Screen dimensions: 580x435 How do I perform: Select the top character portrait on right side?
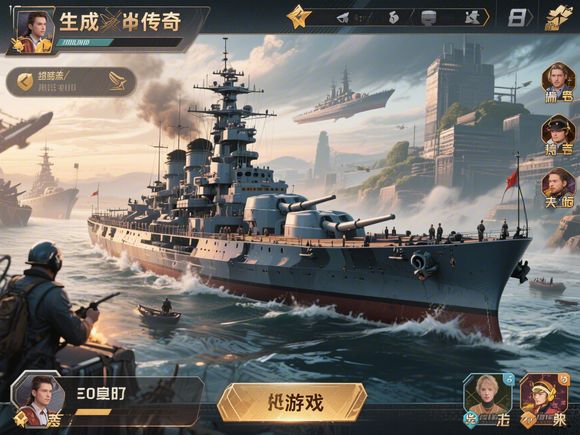(559, 82)
